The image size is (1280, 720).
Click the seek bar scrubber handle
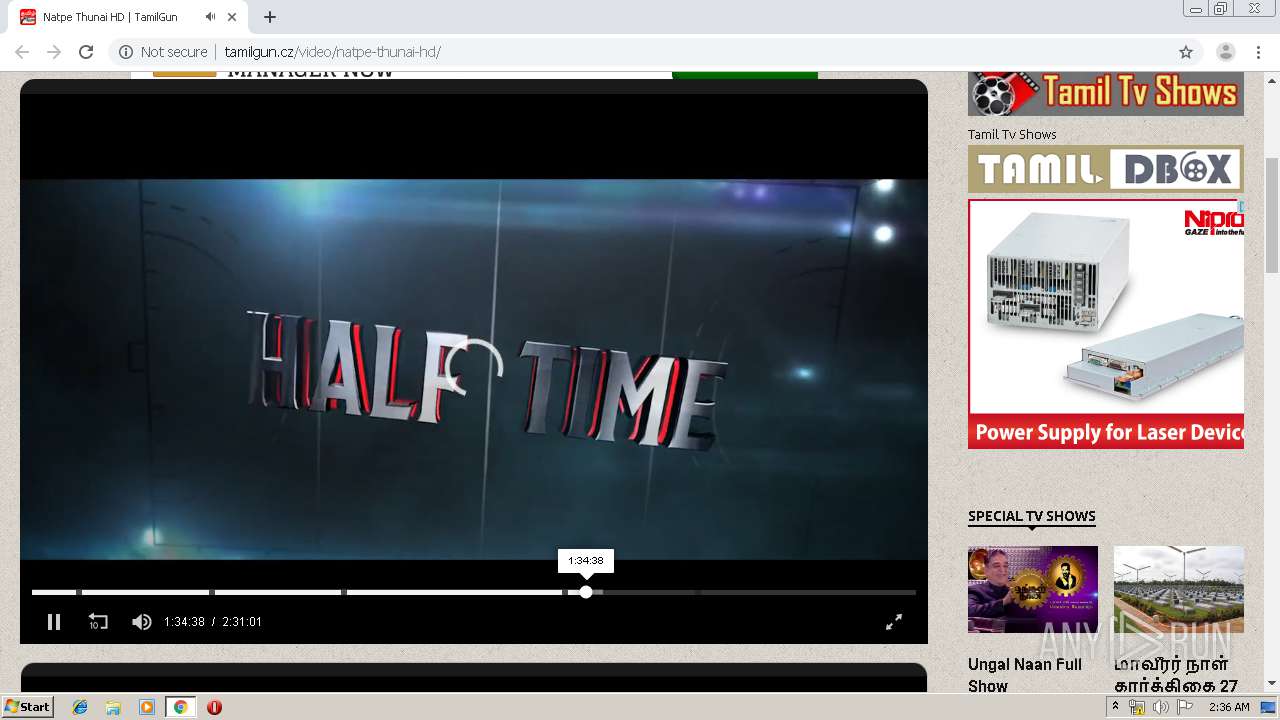coord(586,592)
